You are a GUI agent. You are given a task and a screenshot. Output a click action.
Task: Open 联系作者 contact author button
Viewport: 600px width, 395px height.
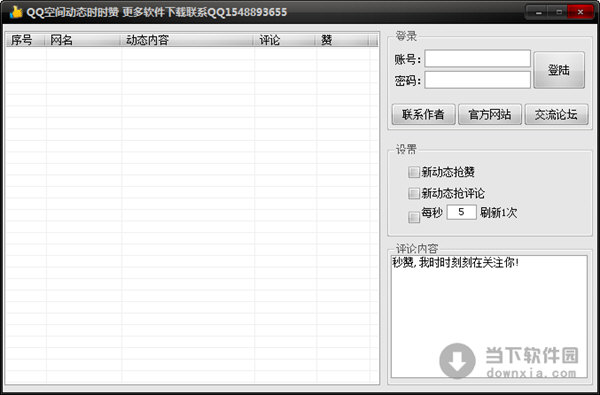pos(423,114)
